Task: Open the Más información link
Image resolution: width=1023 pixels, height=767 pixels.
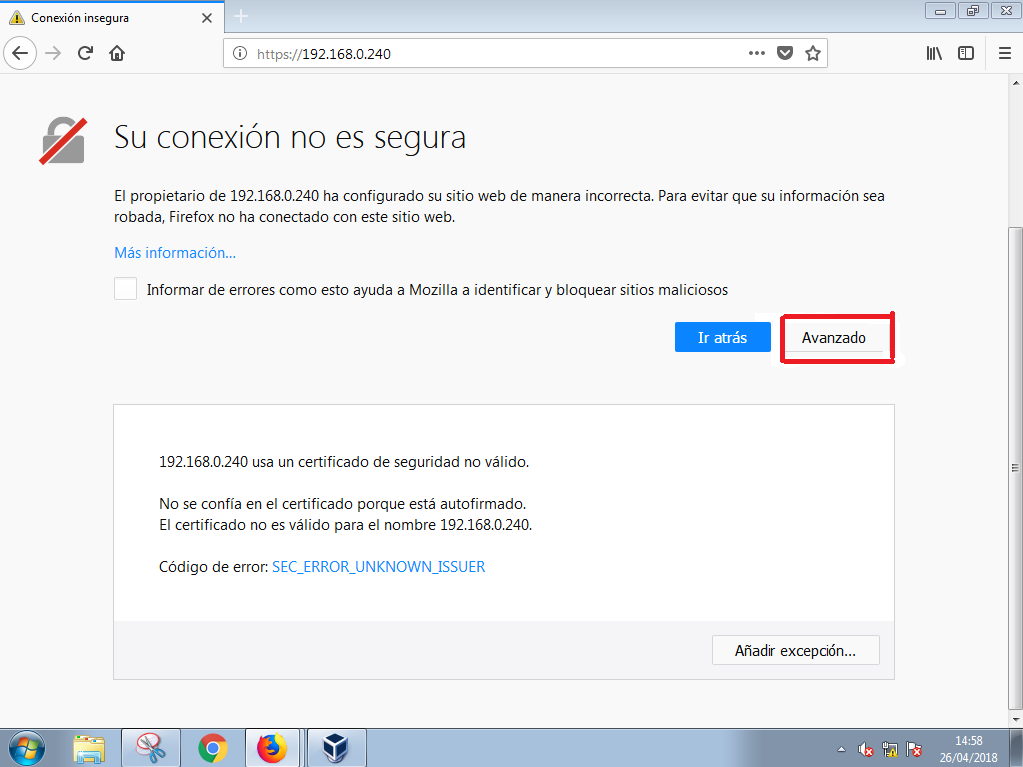Action: pos(175,253)
